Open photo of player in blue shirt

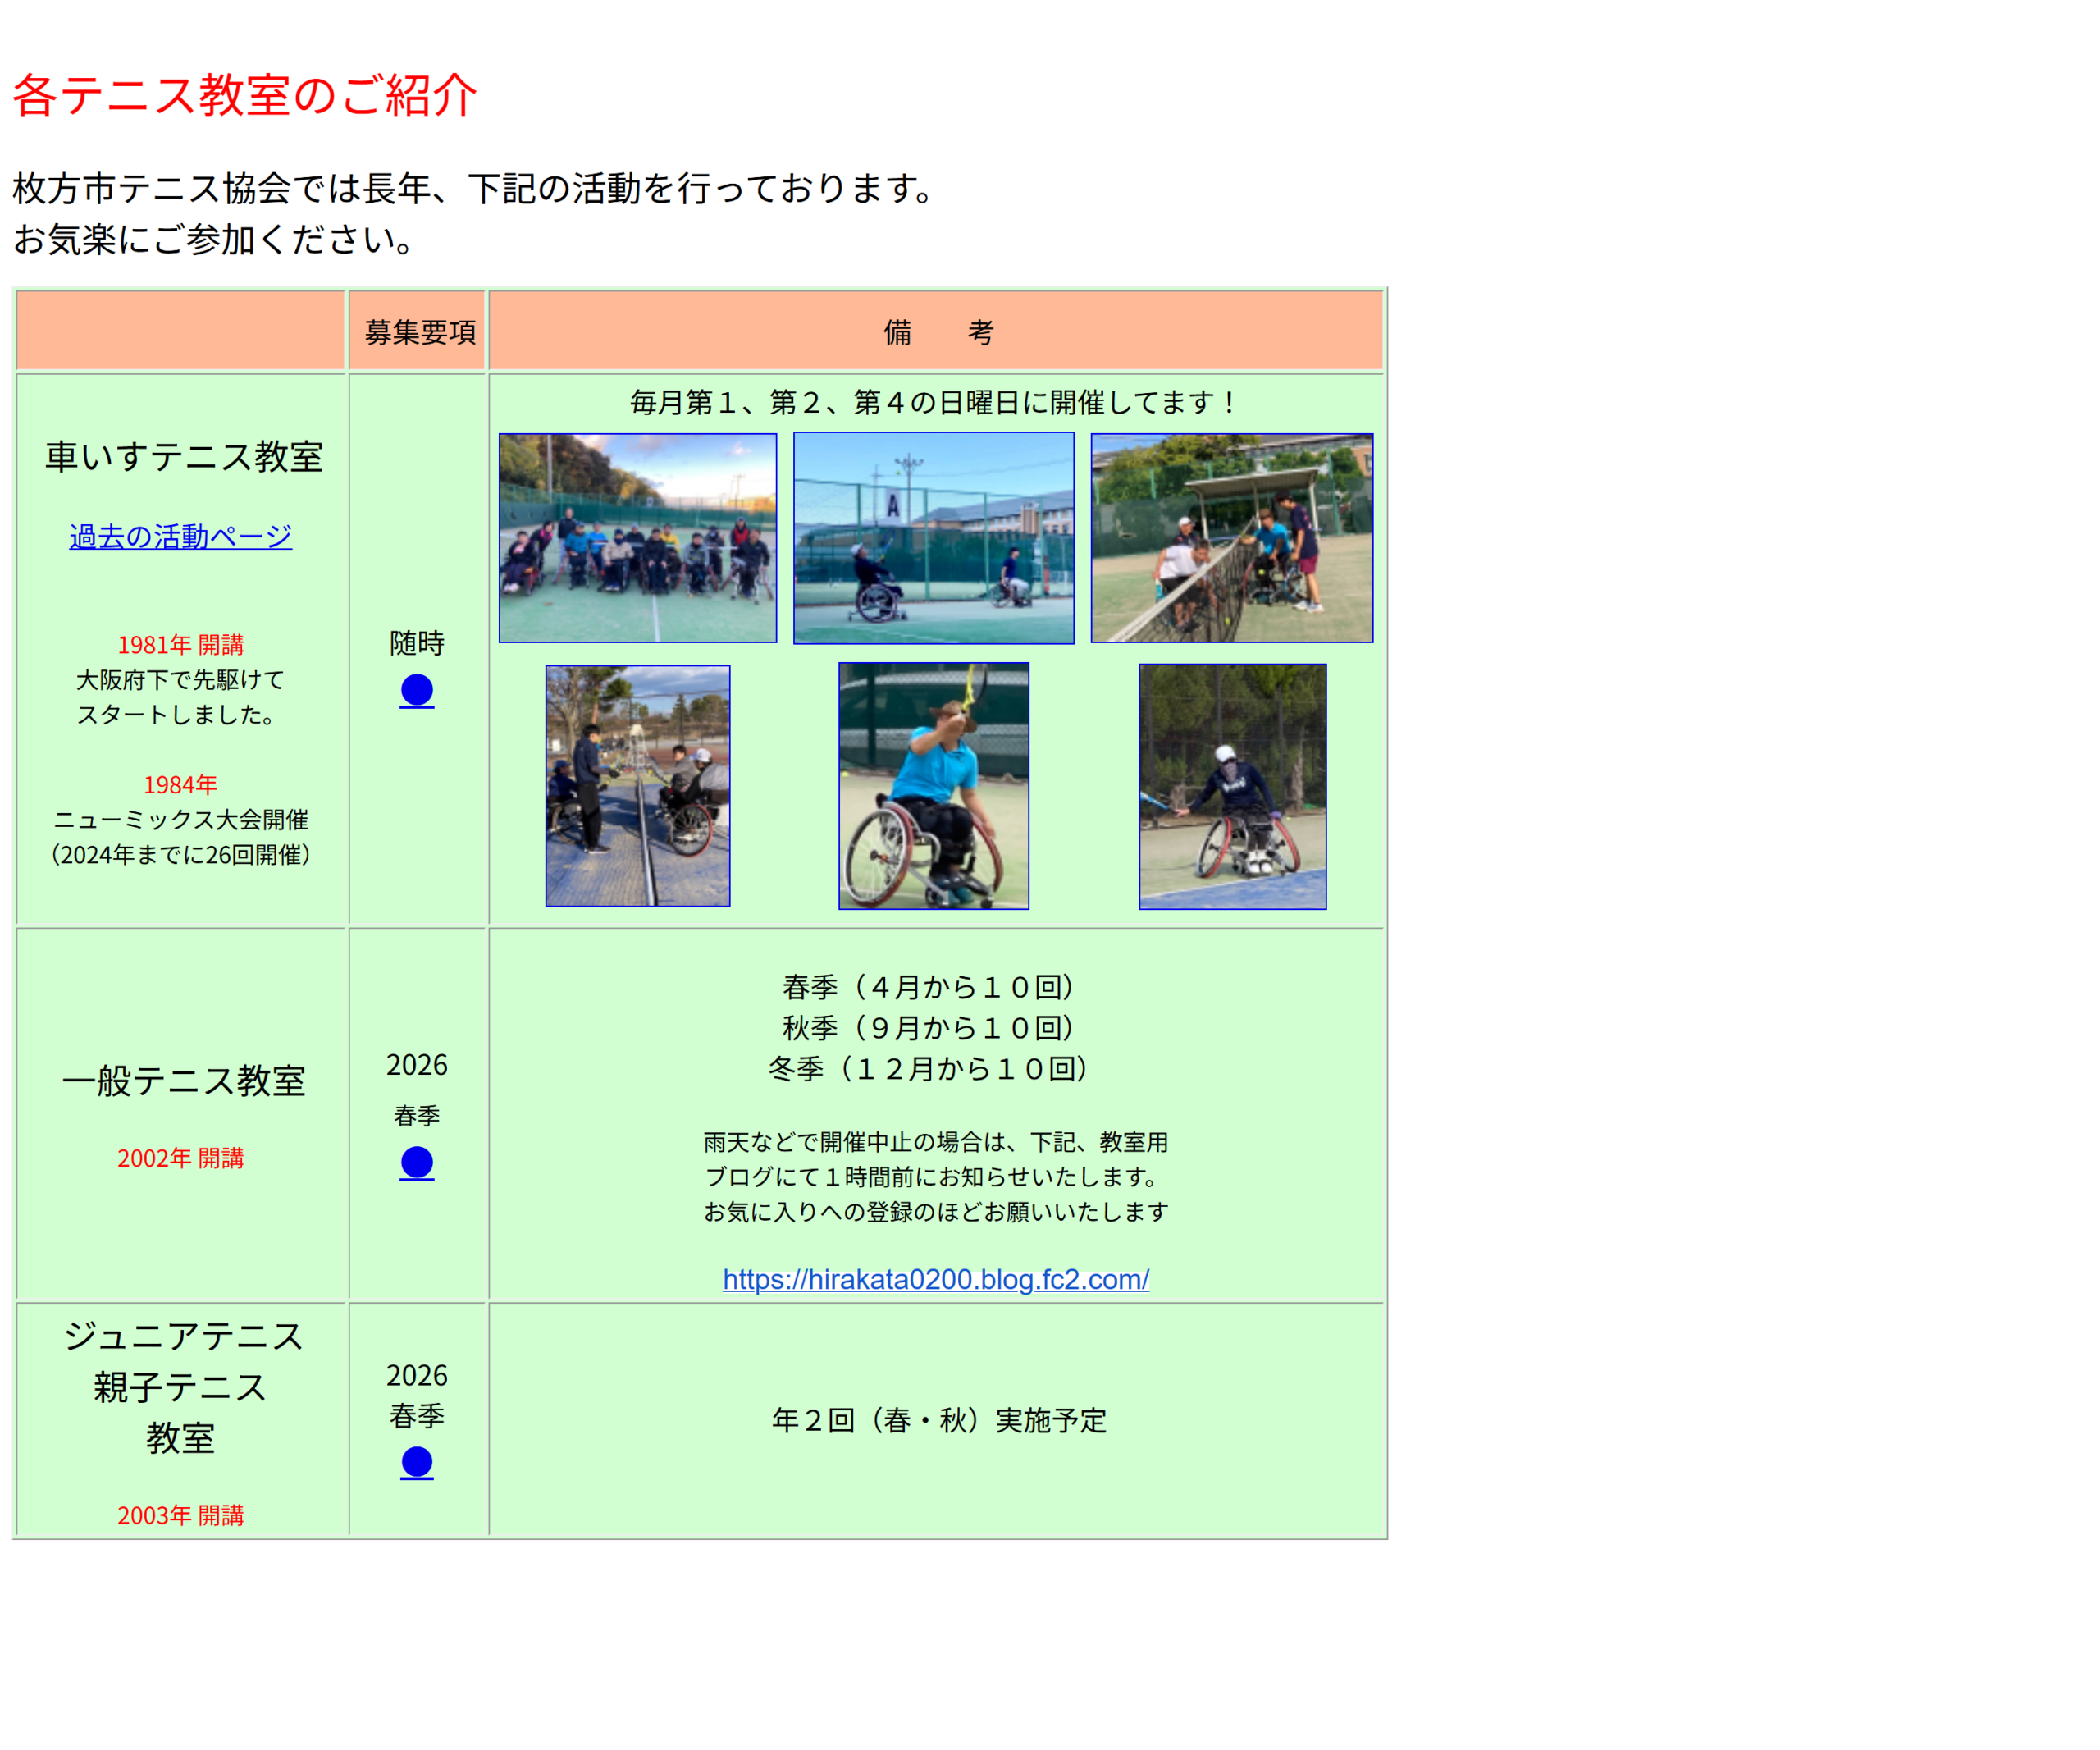point(934,786)
